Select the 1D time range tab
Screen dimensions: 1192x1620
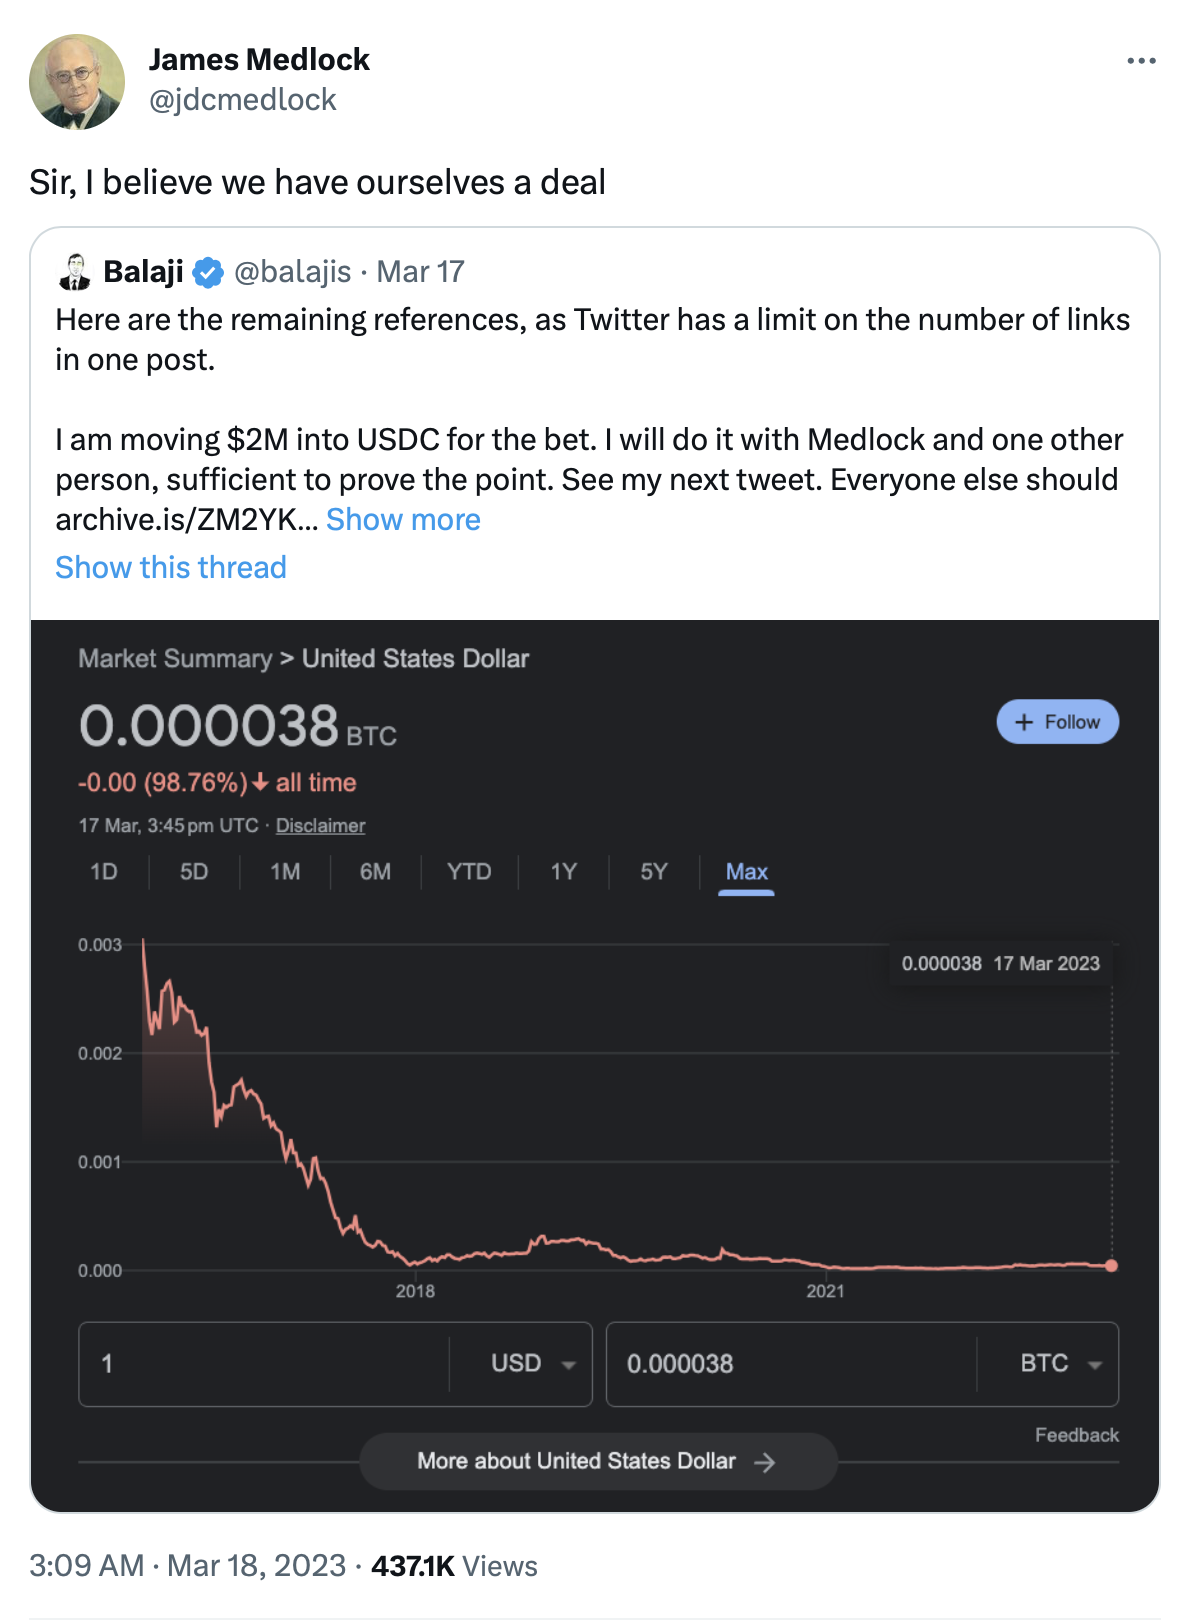tap(104, 872)
